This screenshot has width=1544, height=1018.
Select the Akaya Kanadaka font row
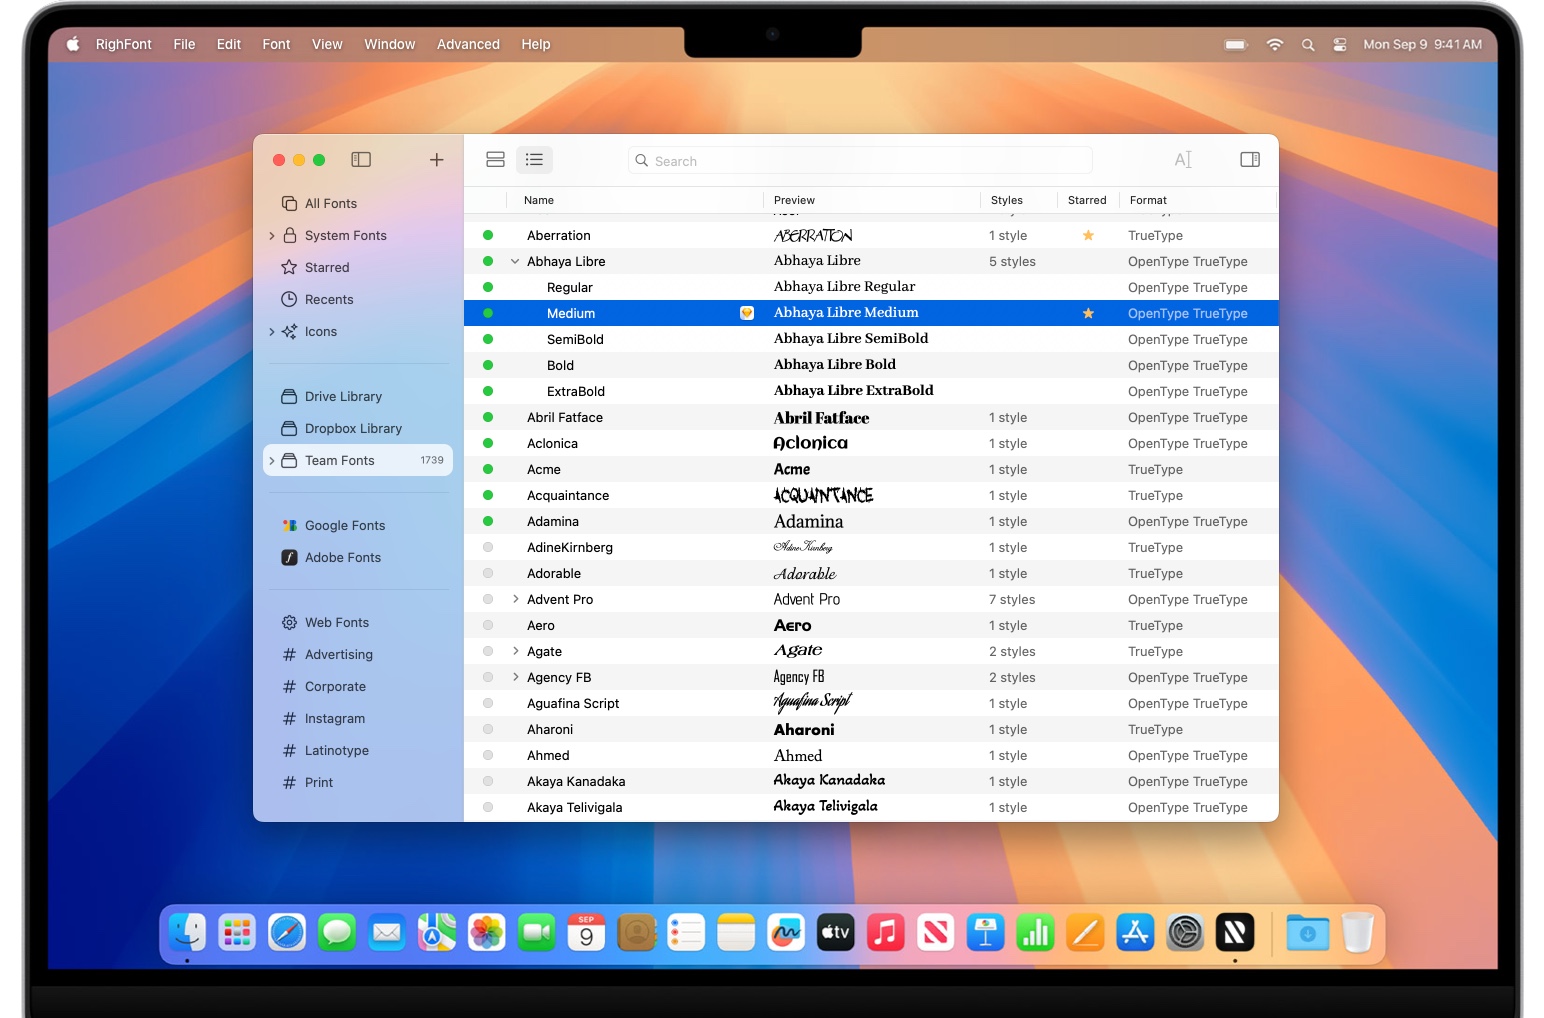point(871,781)
